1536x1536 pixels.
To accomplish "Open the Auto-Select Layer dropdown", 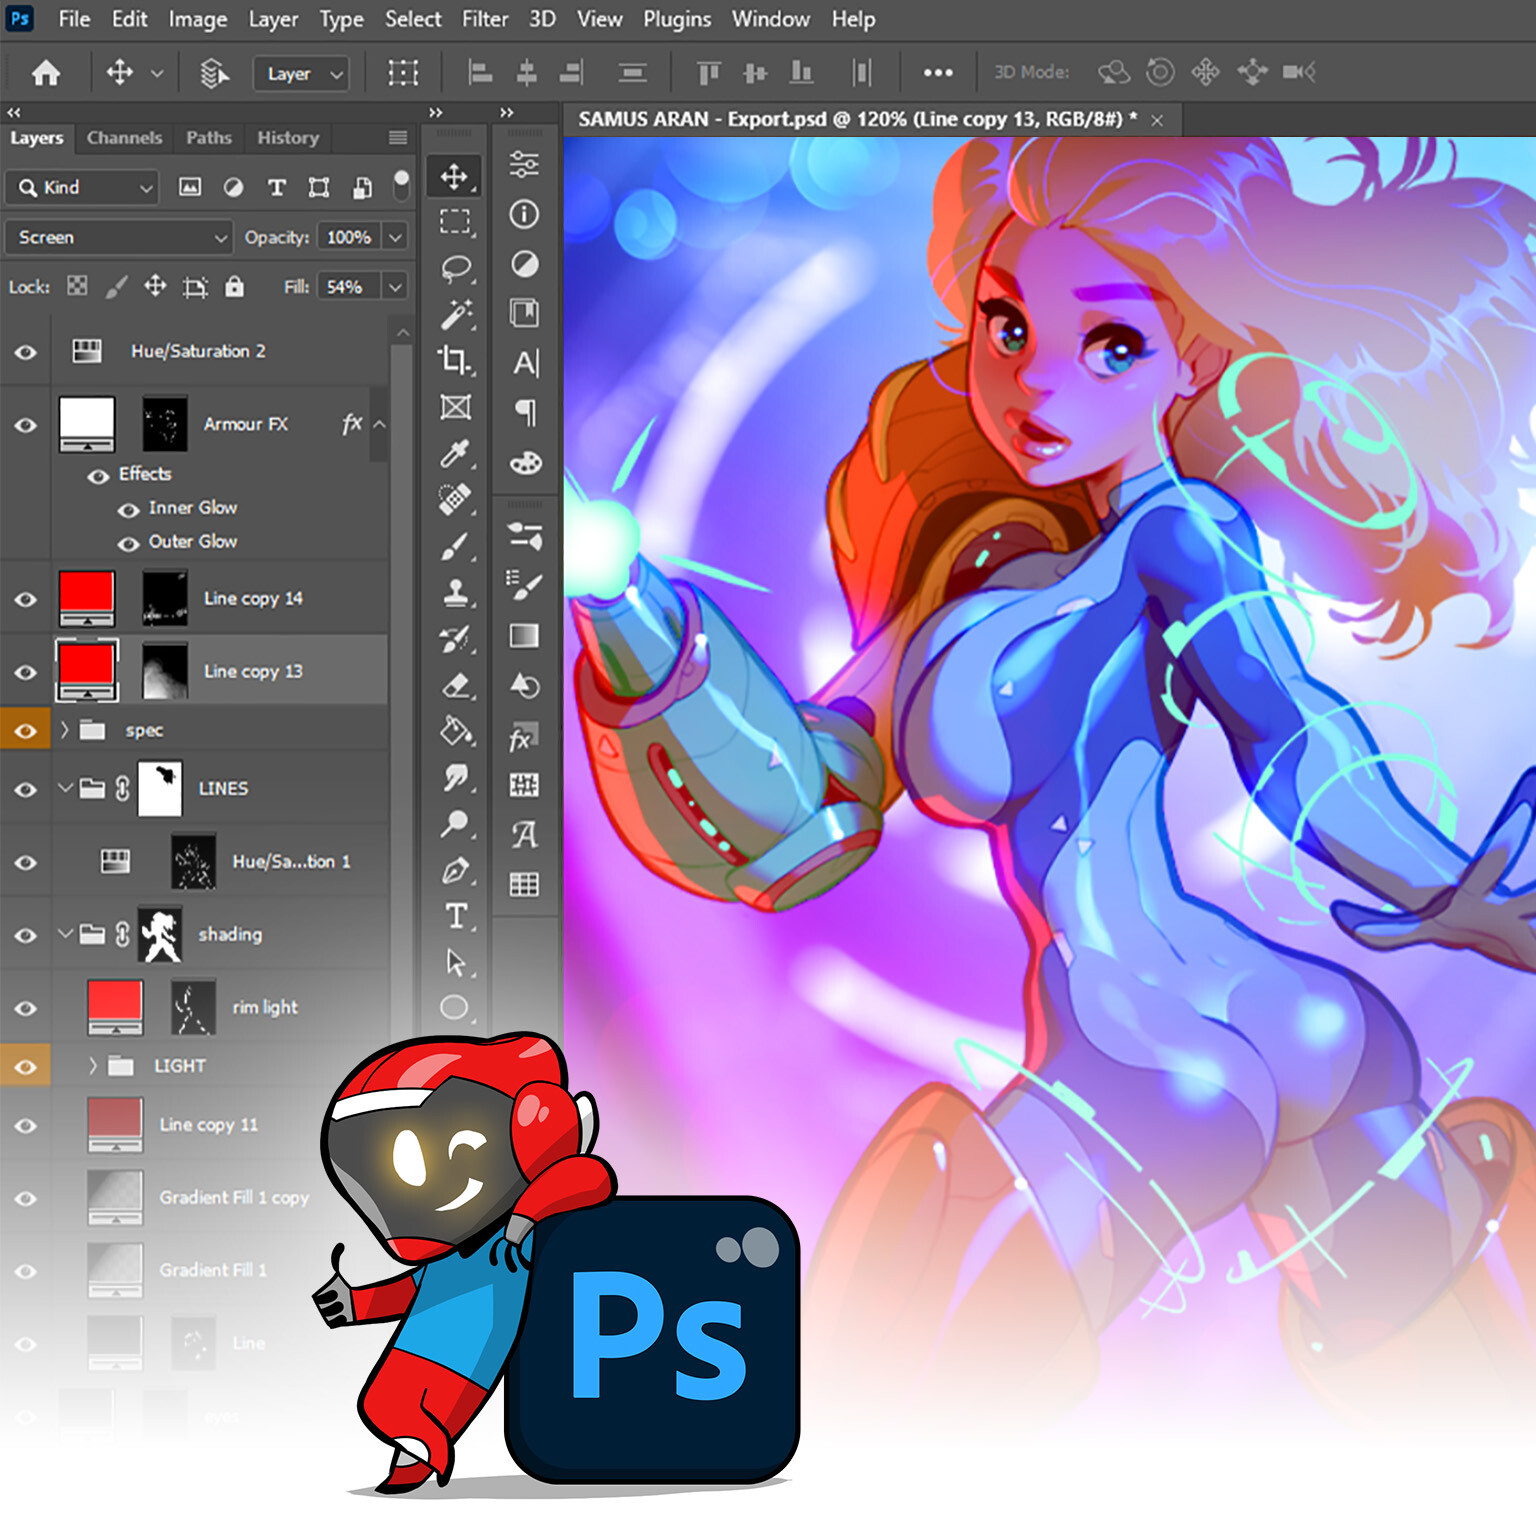I will (301, 73).
